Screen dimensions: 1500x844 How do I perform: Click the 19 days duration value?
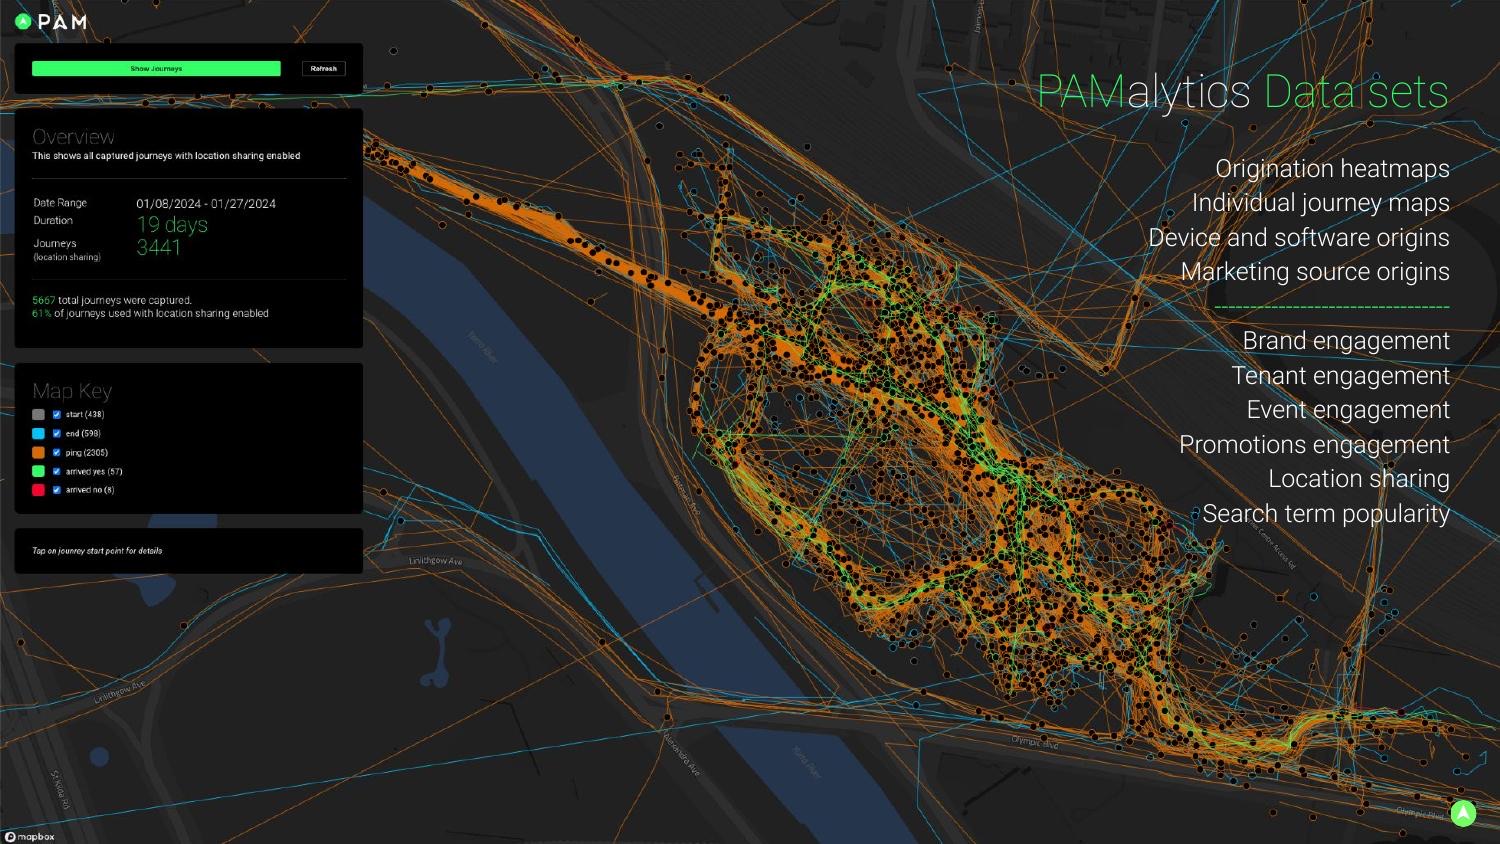172,225
